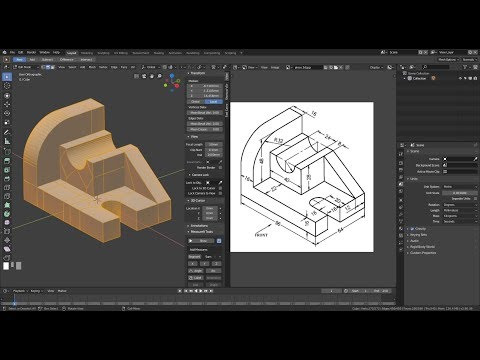Open the Rotation Degrees dropdown
This screenshot has height=360, width=480.
point(460,205)
